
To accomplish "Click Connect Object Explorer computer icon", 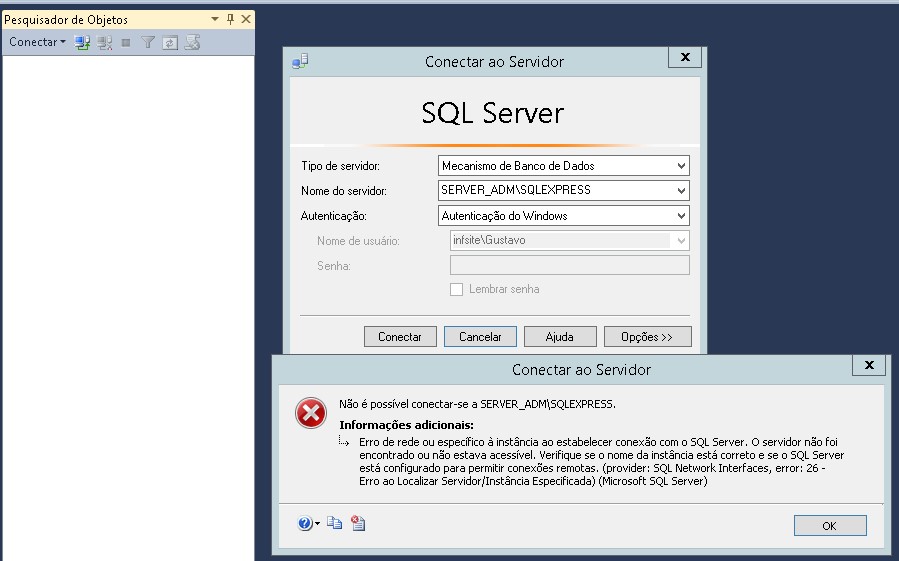I will click(x=83, y=42).
